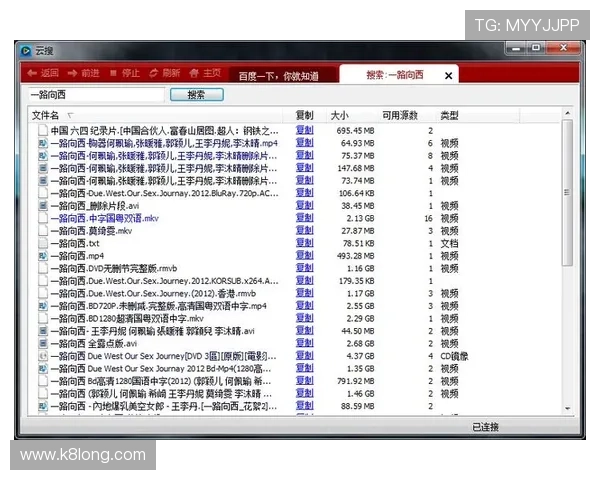Image resolution: width=600 pixels, height=480 pixels.
Task: Click the icon beside 一路向西_删除片段.avi
Action: click(43, 206)
